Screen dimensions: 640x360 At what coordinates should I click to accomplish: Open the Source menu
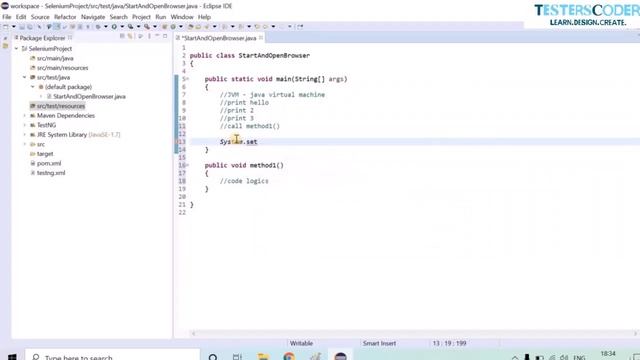pyautogui.click(x=40, y=17)
